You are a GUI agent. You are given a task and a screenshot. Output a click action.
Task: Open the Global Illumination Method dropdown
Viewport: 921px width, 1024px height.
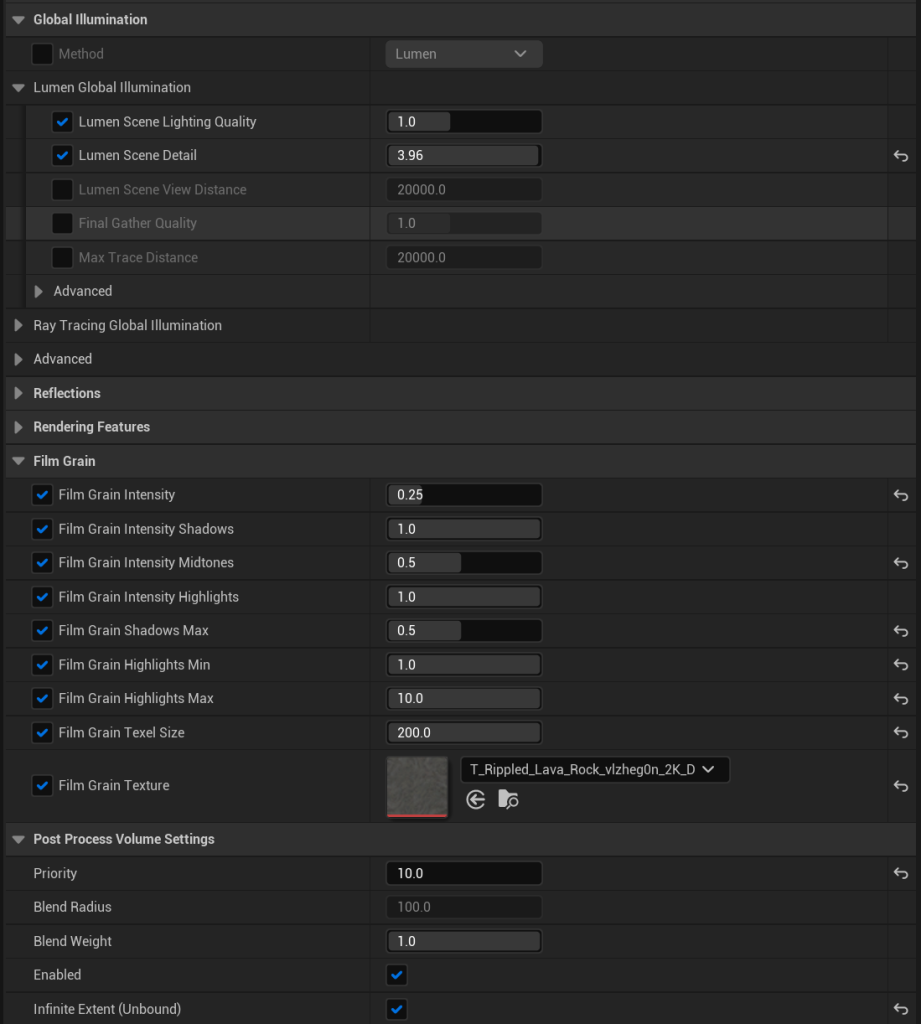pyautogui.click(x=464, y=54)
